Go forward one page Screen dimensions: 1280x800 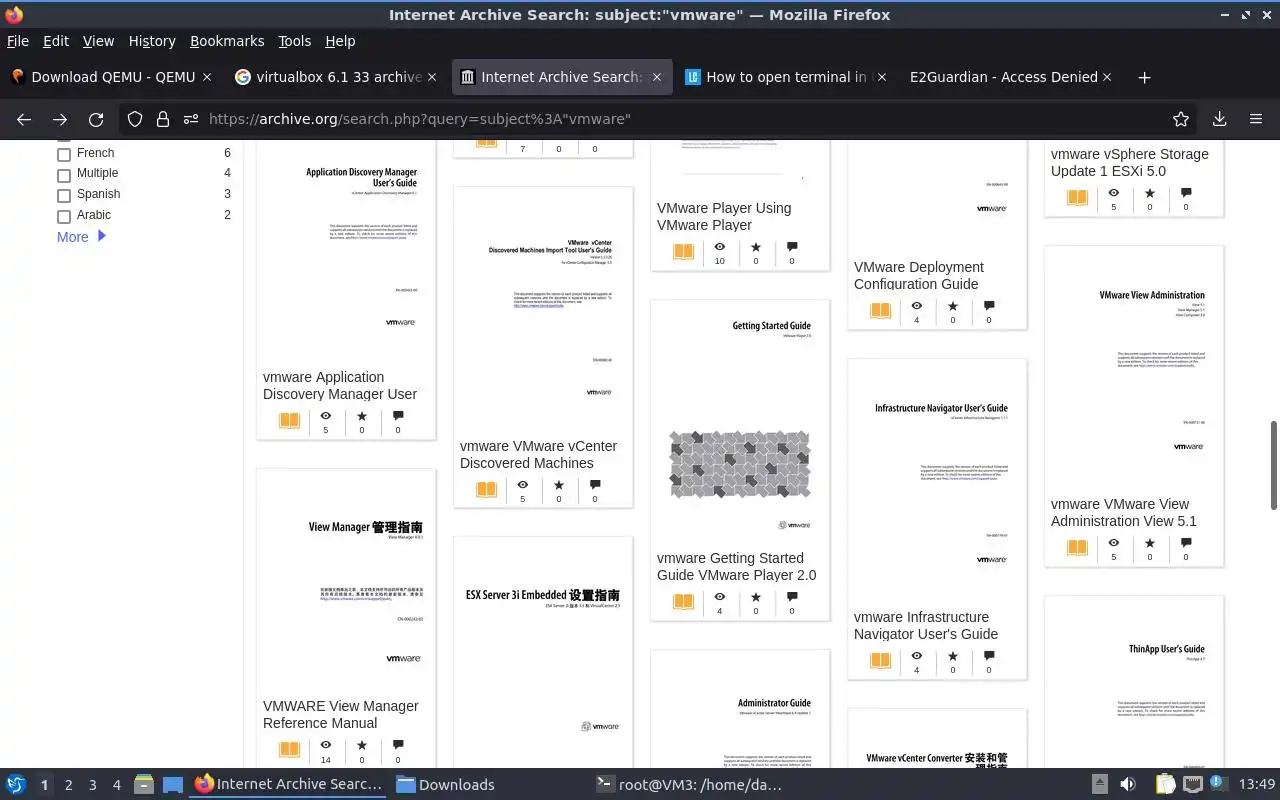(x=60, y=119)
